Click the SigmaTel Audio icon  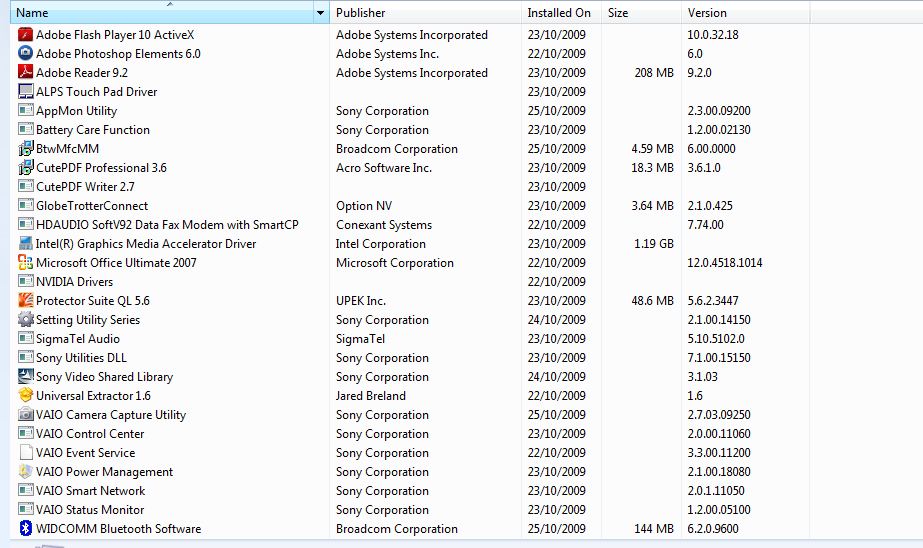(25, 338)
